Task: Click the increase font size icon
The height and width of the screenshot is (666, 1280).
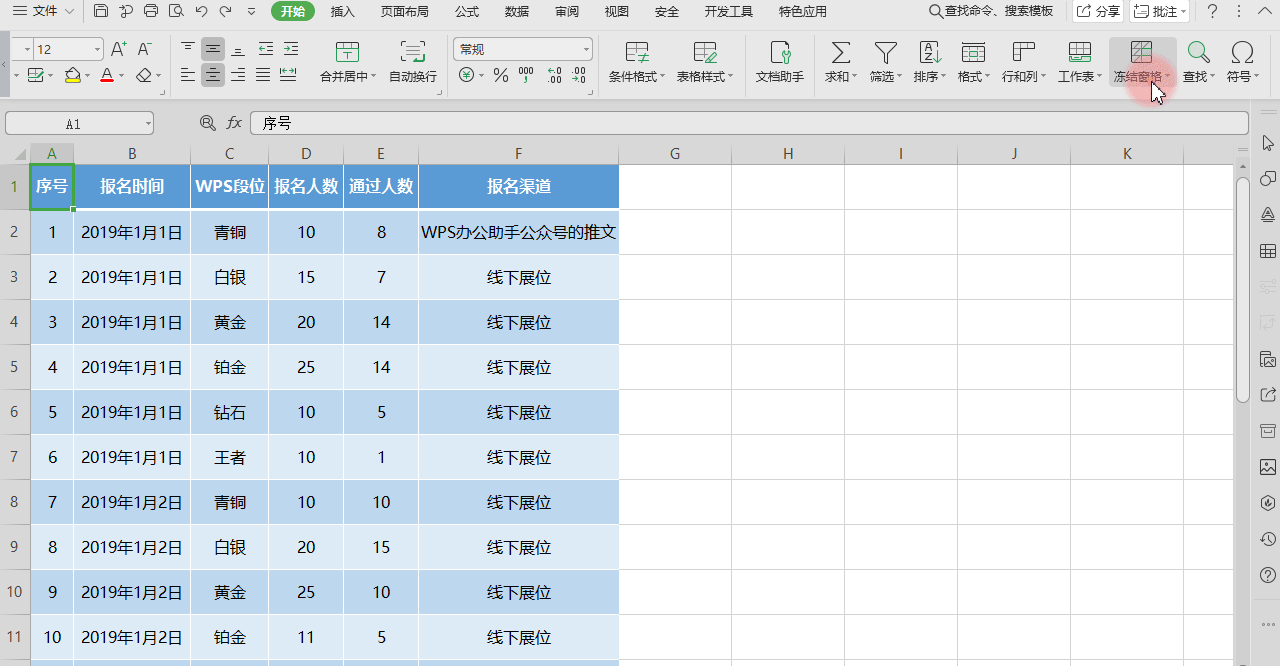Action: point(118,49)
